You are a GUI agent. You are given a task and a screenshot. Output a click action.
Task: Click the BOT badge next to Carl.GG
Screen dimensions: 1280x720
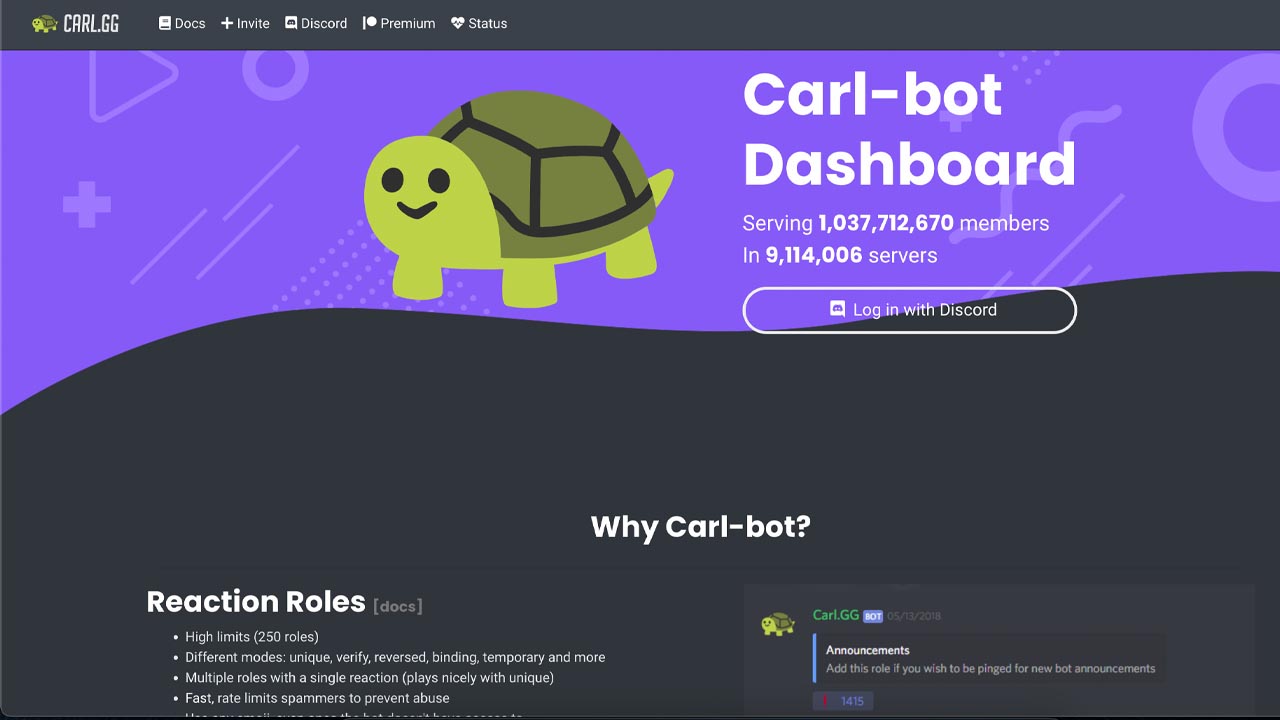click(873, 616)
